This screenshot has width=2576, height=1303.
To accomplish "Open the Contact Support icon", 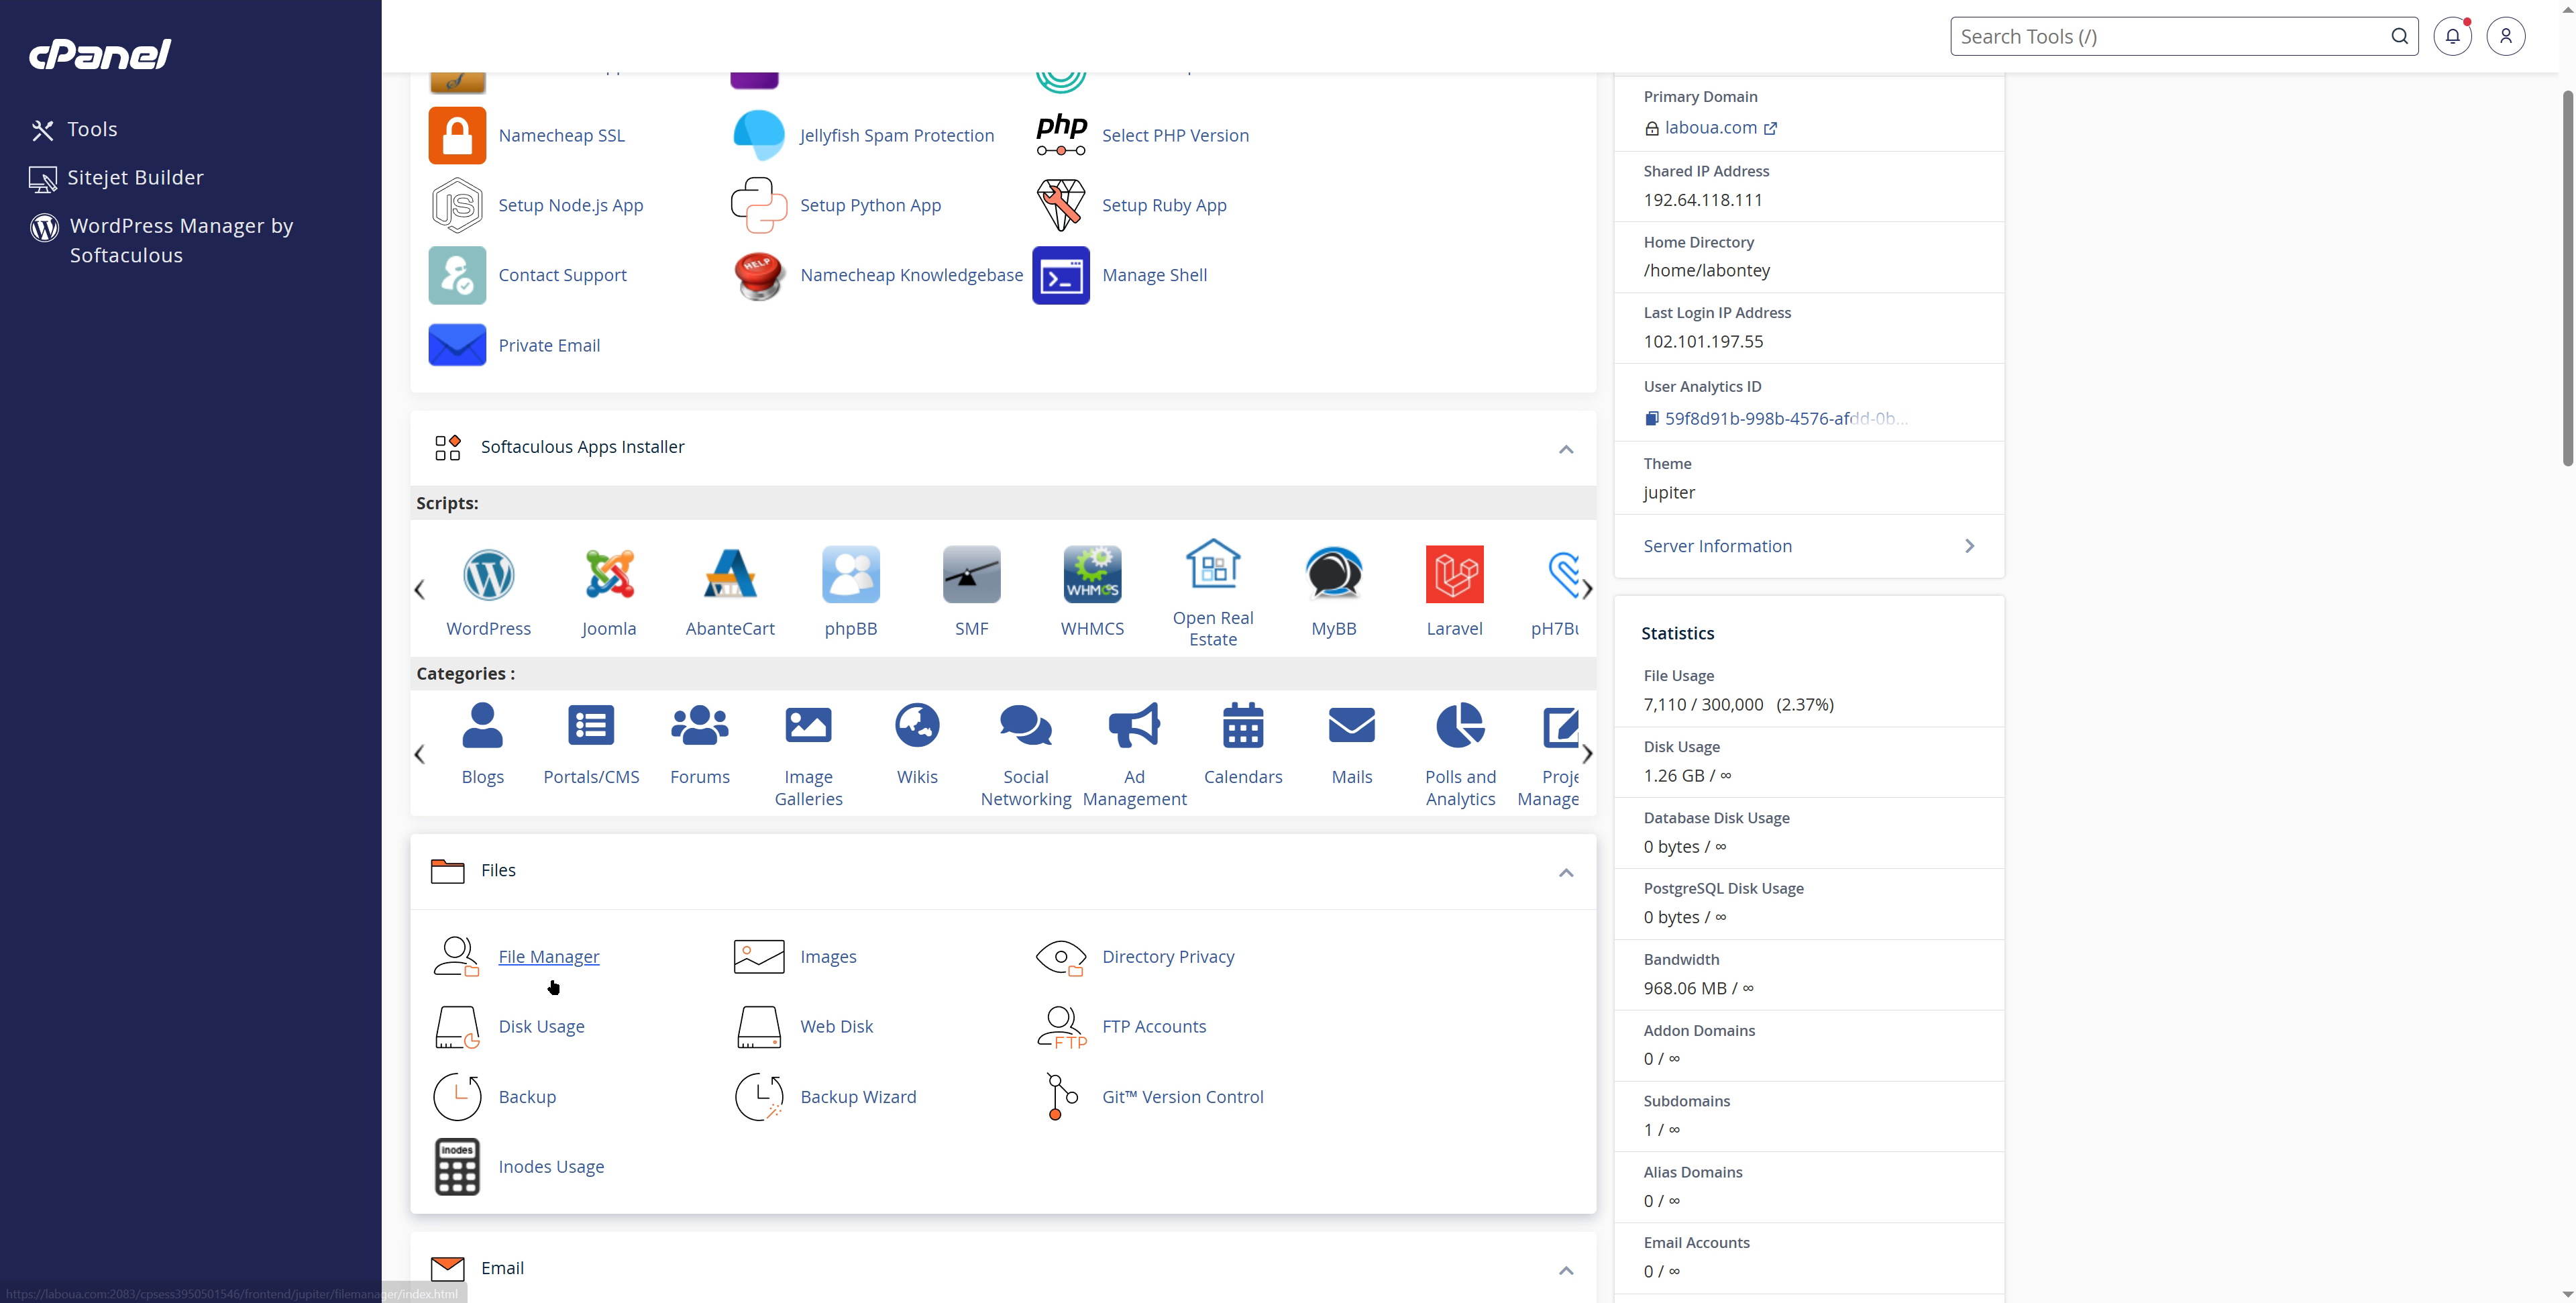I will tap(457, 275).
